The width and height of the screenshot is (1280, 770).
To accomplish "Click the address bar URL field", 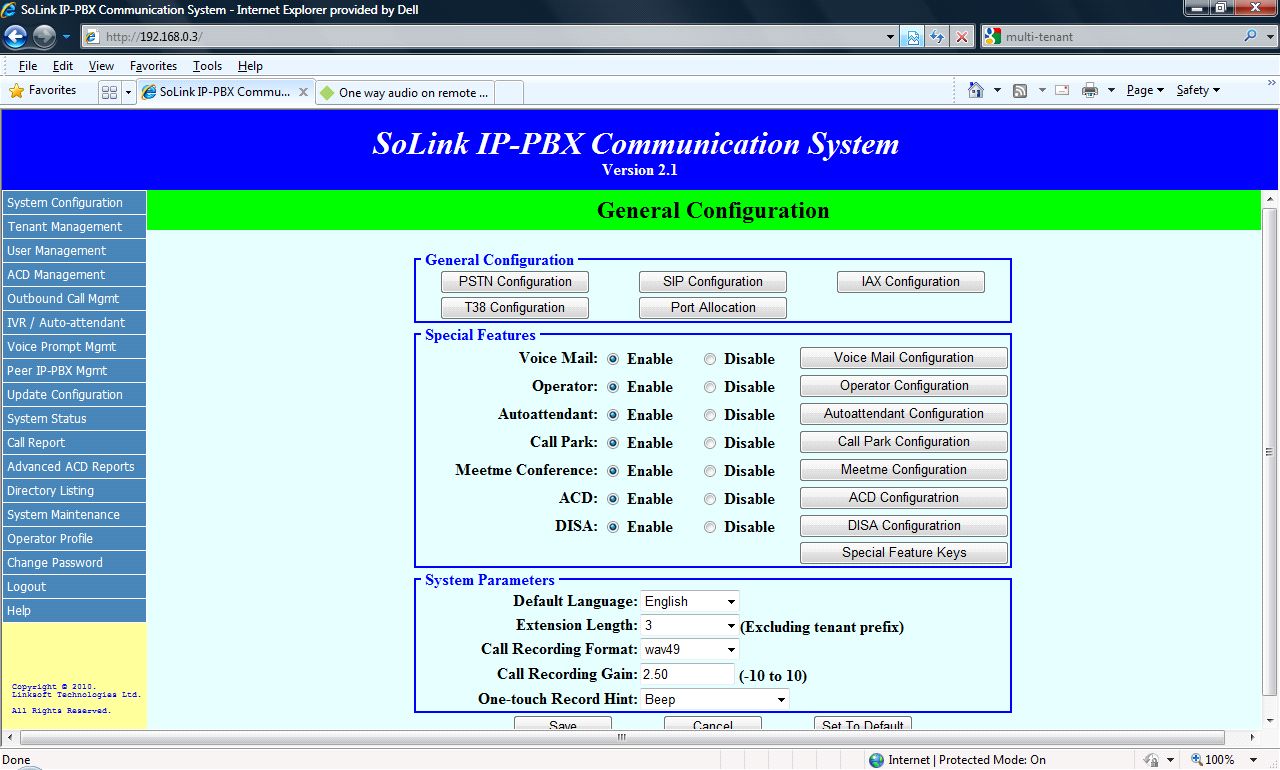I will pos(490,37).
